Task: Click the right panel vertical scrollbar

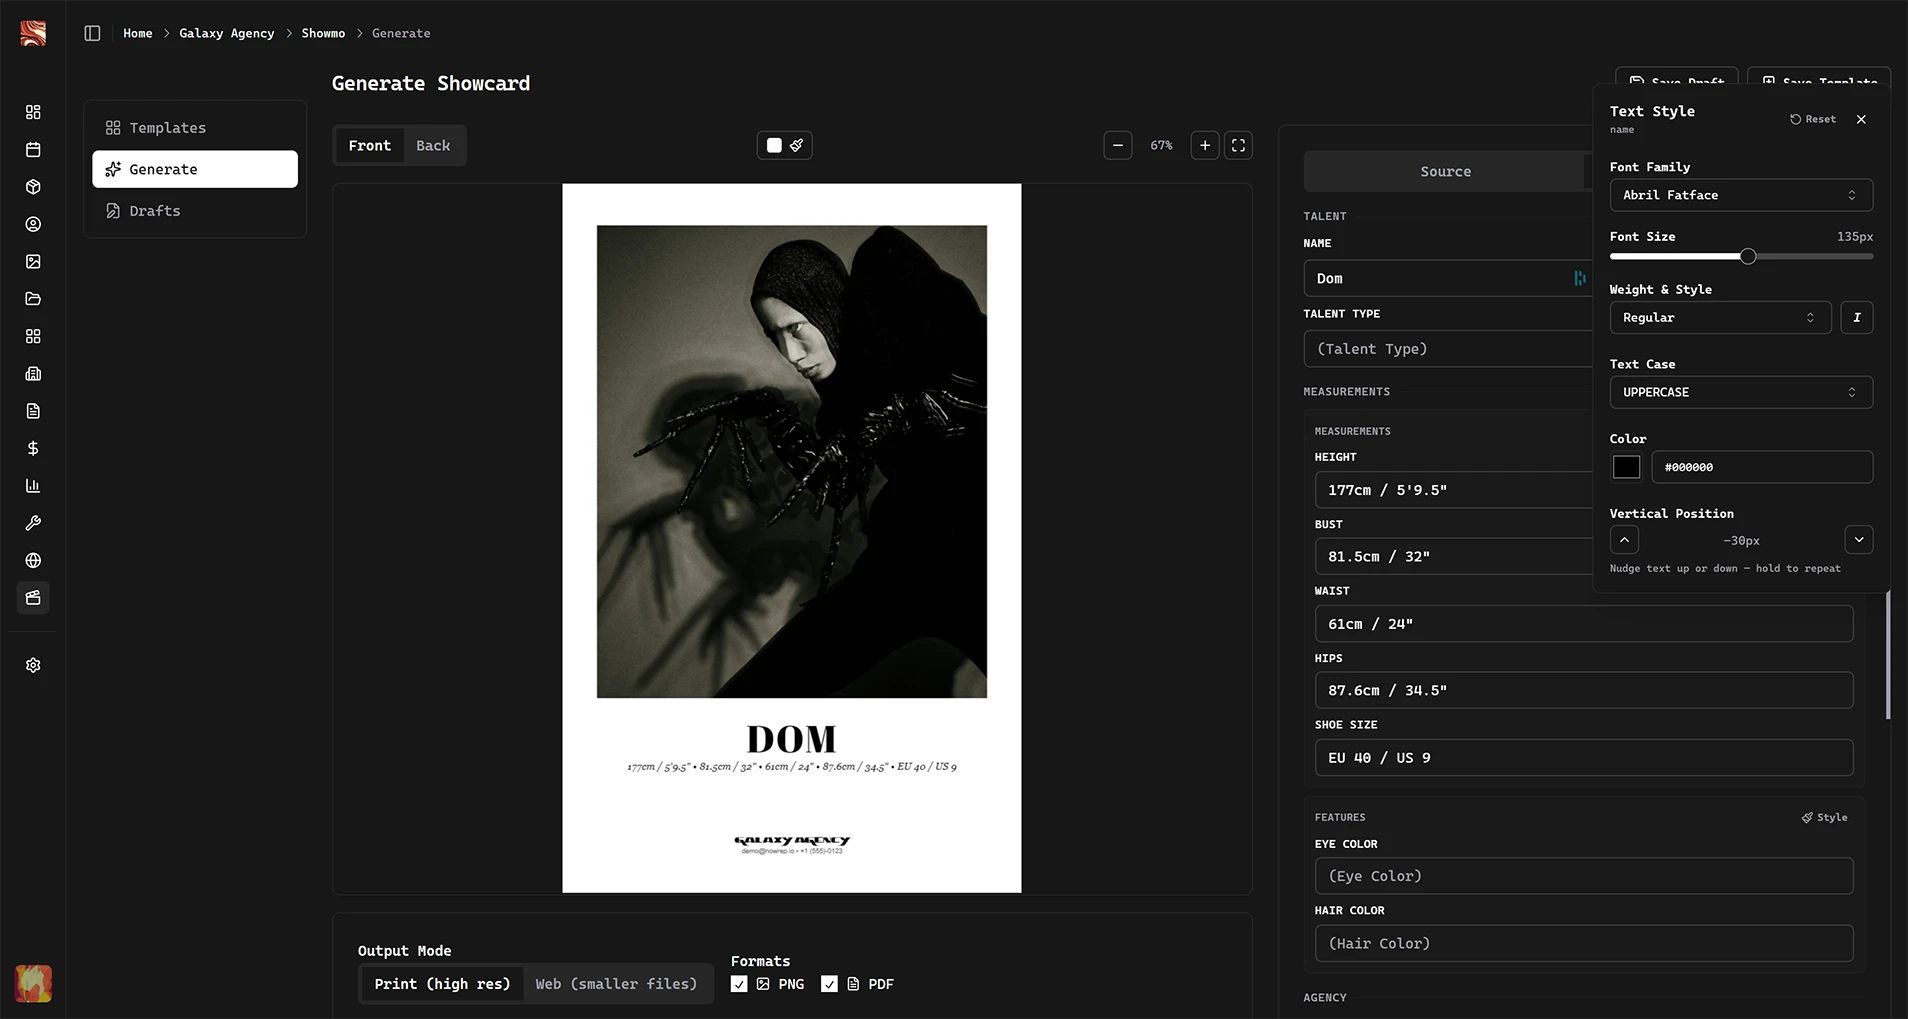Action: (x=1888, y=655)
